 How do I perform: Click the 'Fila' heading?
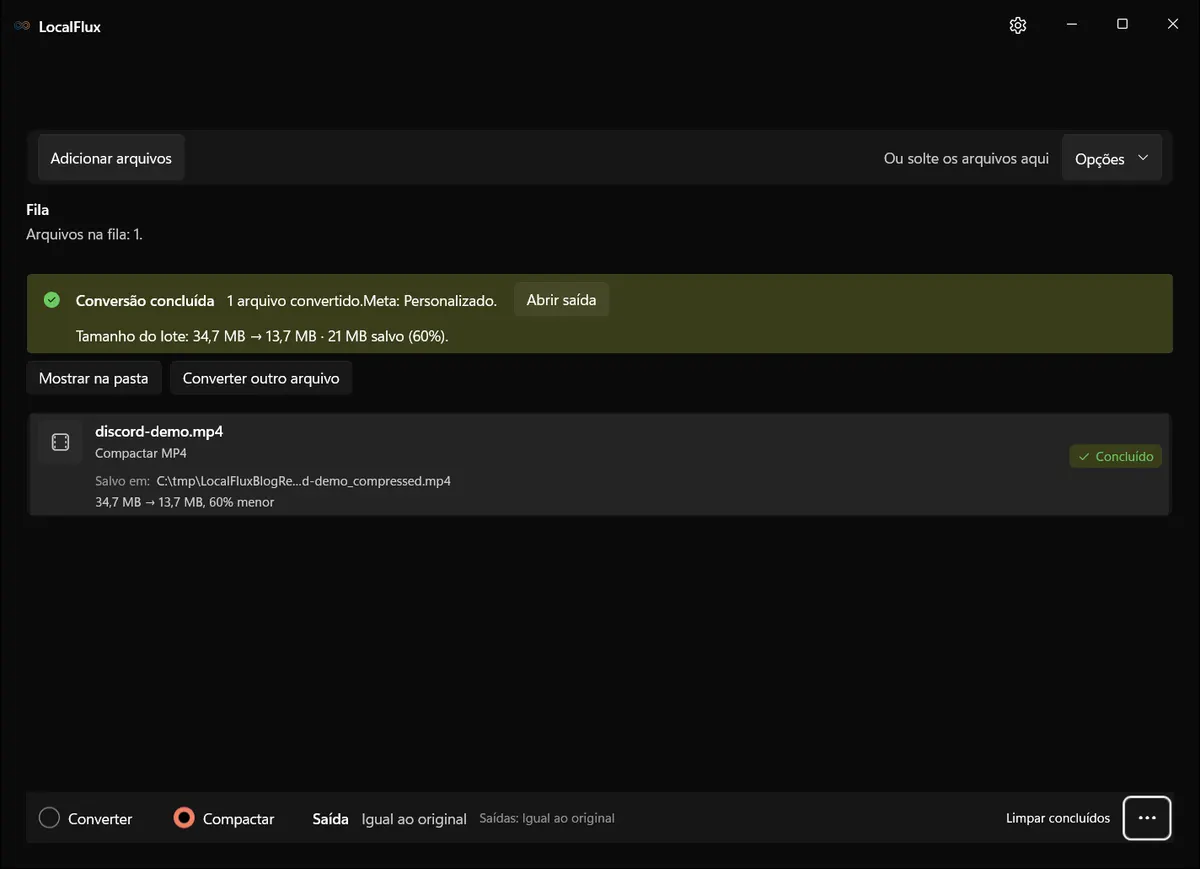point(37,210)
